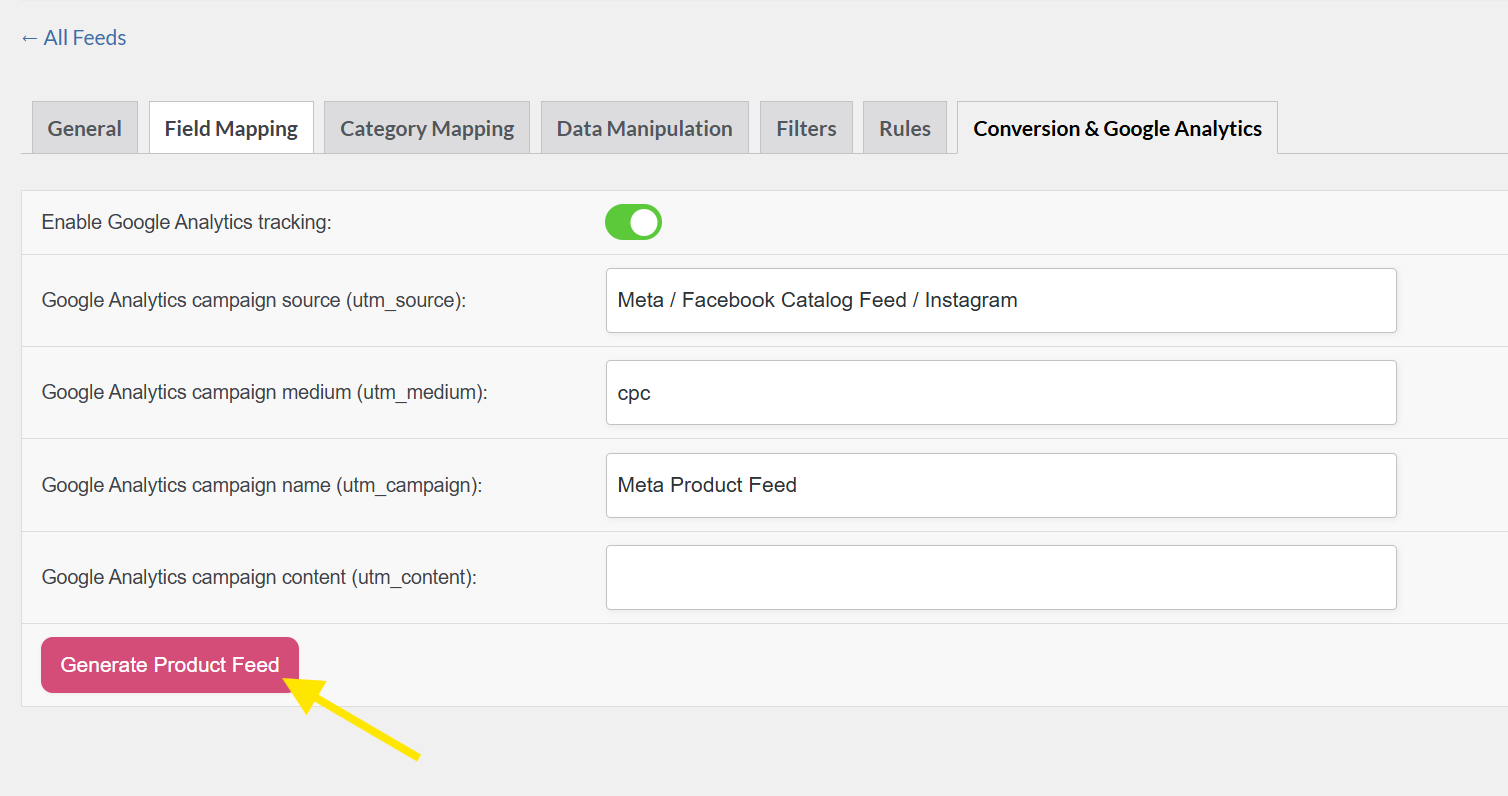Switch to the Rules tab
Screen dimensions: 1508x796
tap(905, 129)
